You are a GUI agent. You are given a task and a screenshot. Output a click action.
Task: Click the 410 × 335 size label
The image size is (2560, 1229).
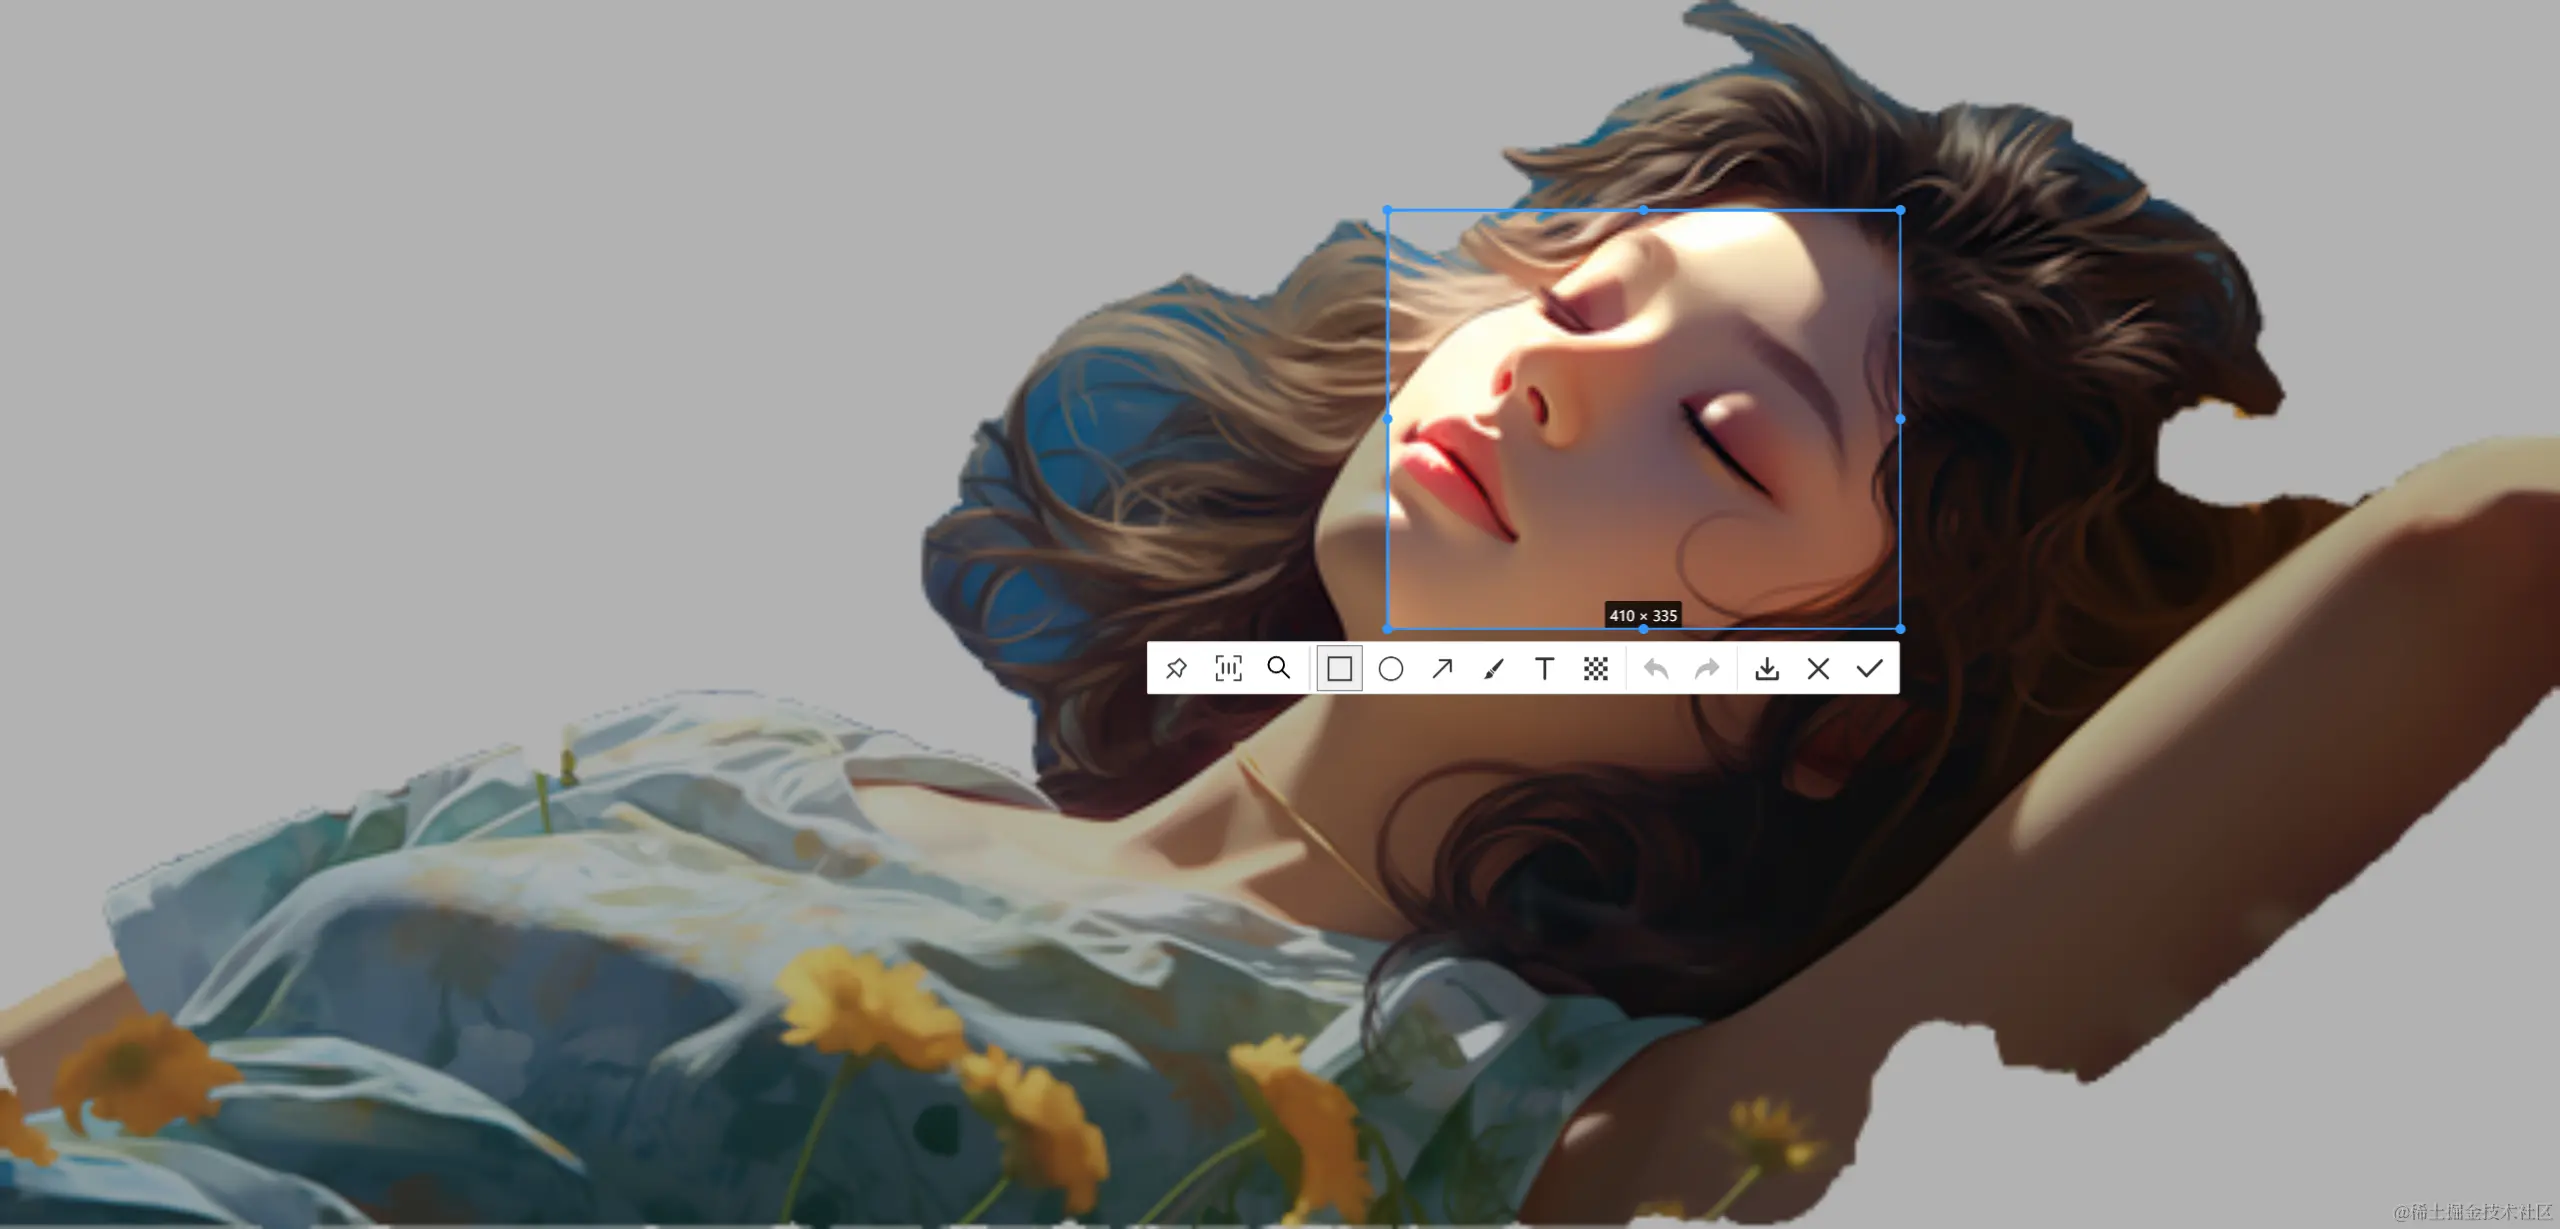tap(1643, 615)
